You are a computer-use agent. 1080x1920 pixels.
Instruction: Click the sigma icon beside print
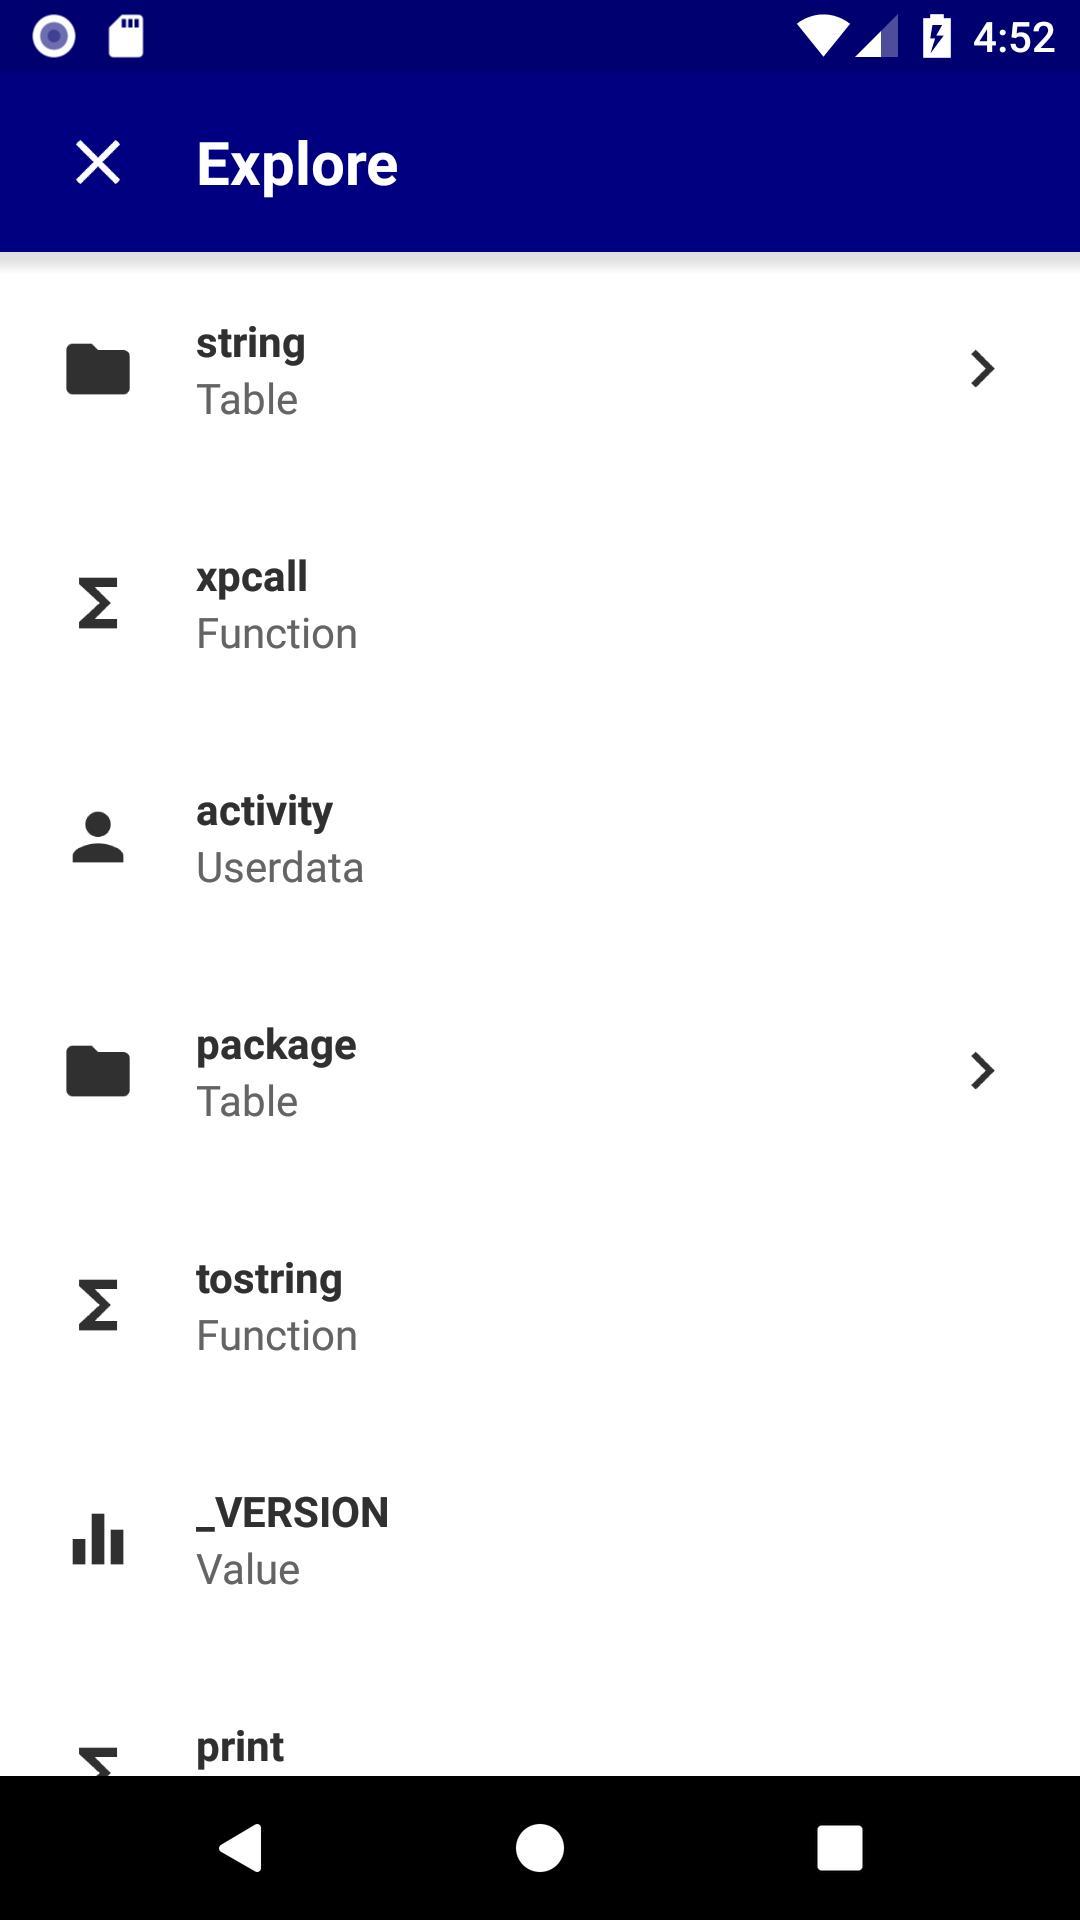(98, 1760)
